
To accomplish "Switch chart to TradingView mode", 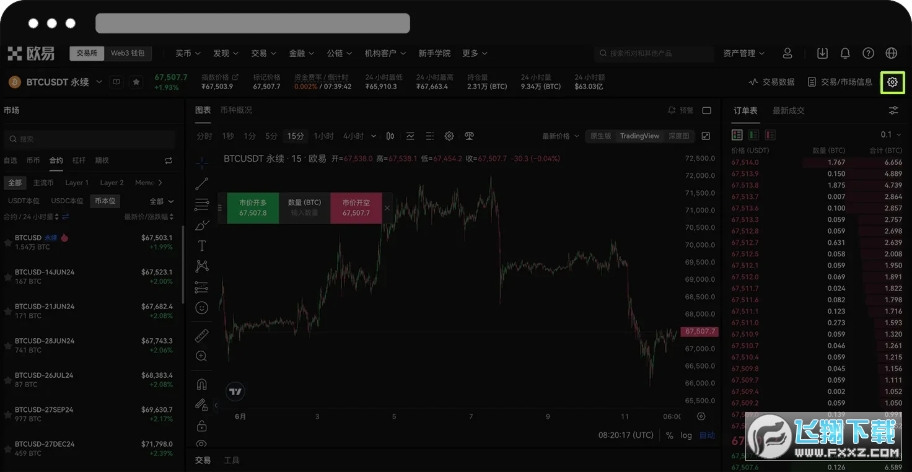I will [x=639, y=136].
